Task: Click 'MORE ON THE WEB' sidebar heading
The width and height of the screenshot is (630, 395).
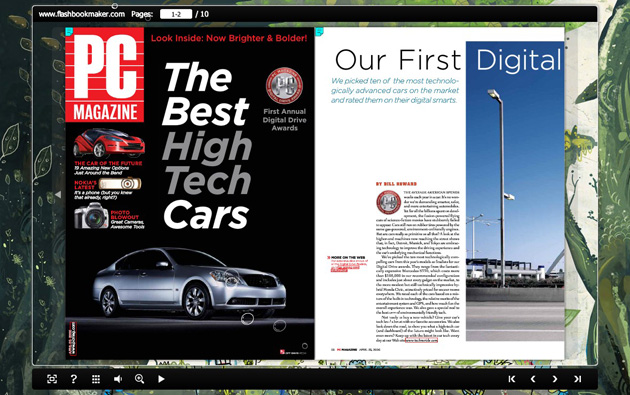Action: click(x=348, y=257)
